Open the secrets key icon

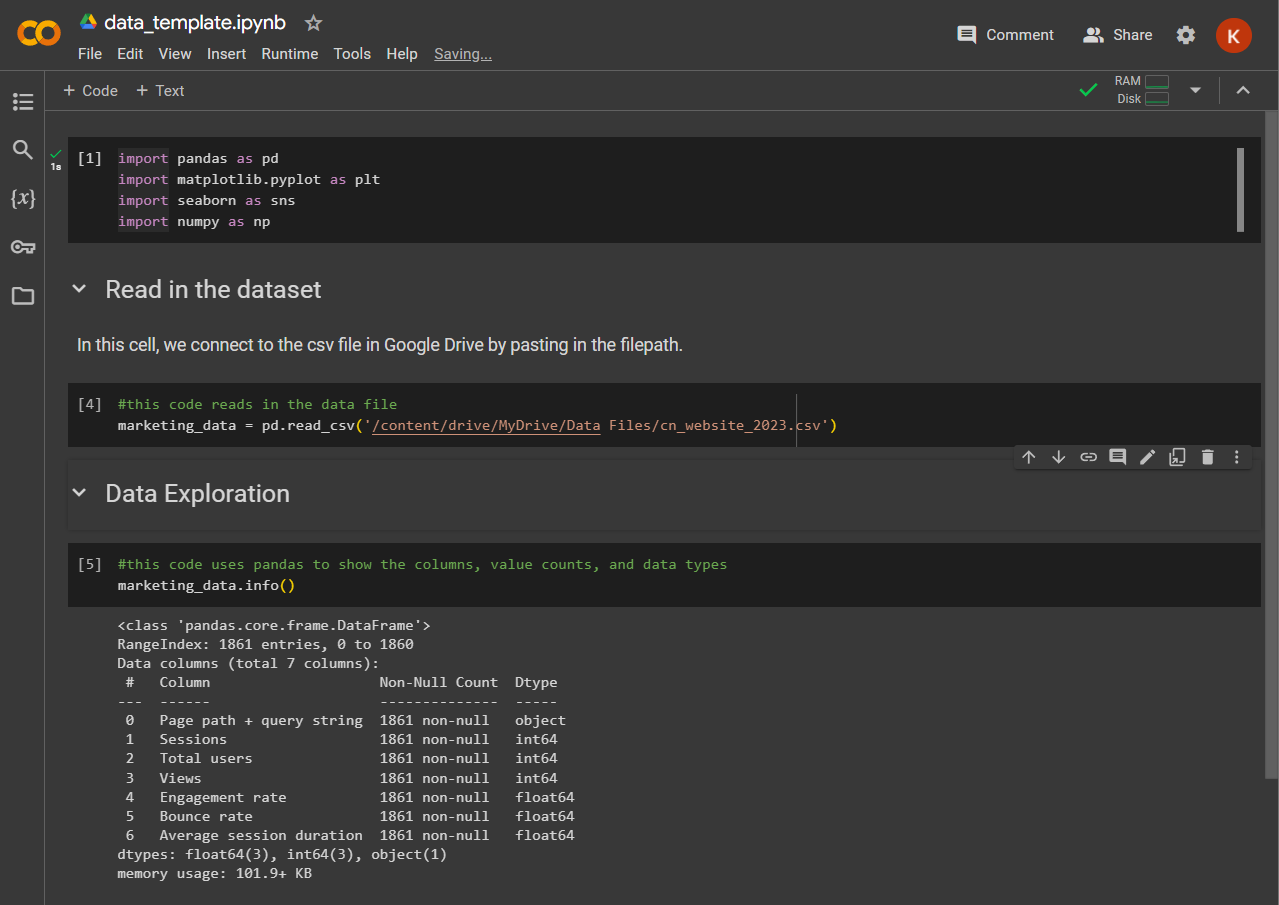(22, 247)
